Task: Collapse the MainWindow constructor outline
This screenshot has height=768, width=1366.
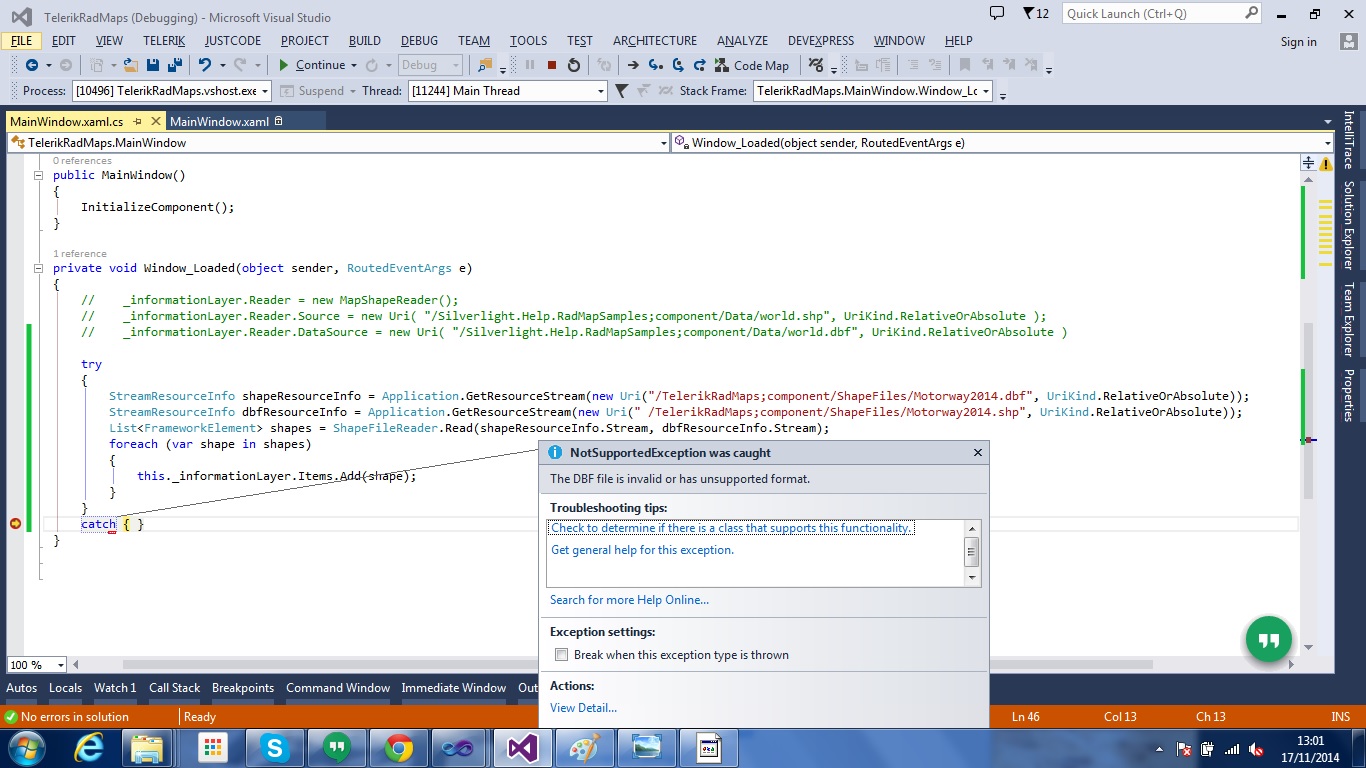Action: click(39, 175)
